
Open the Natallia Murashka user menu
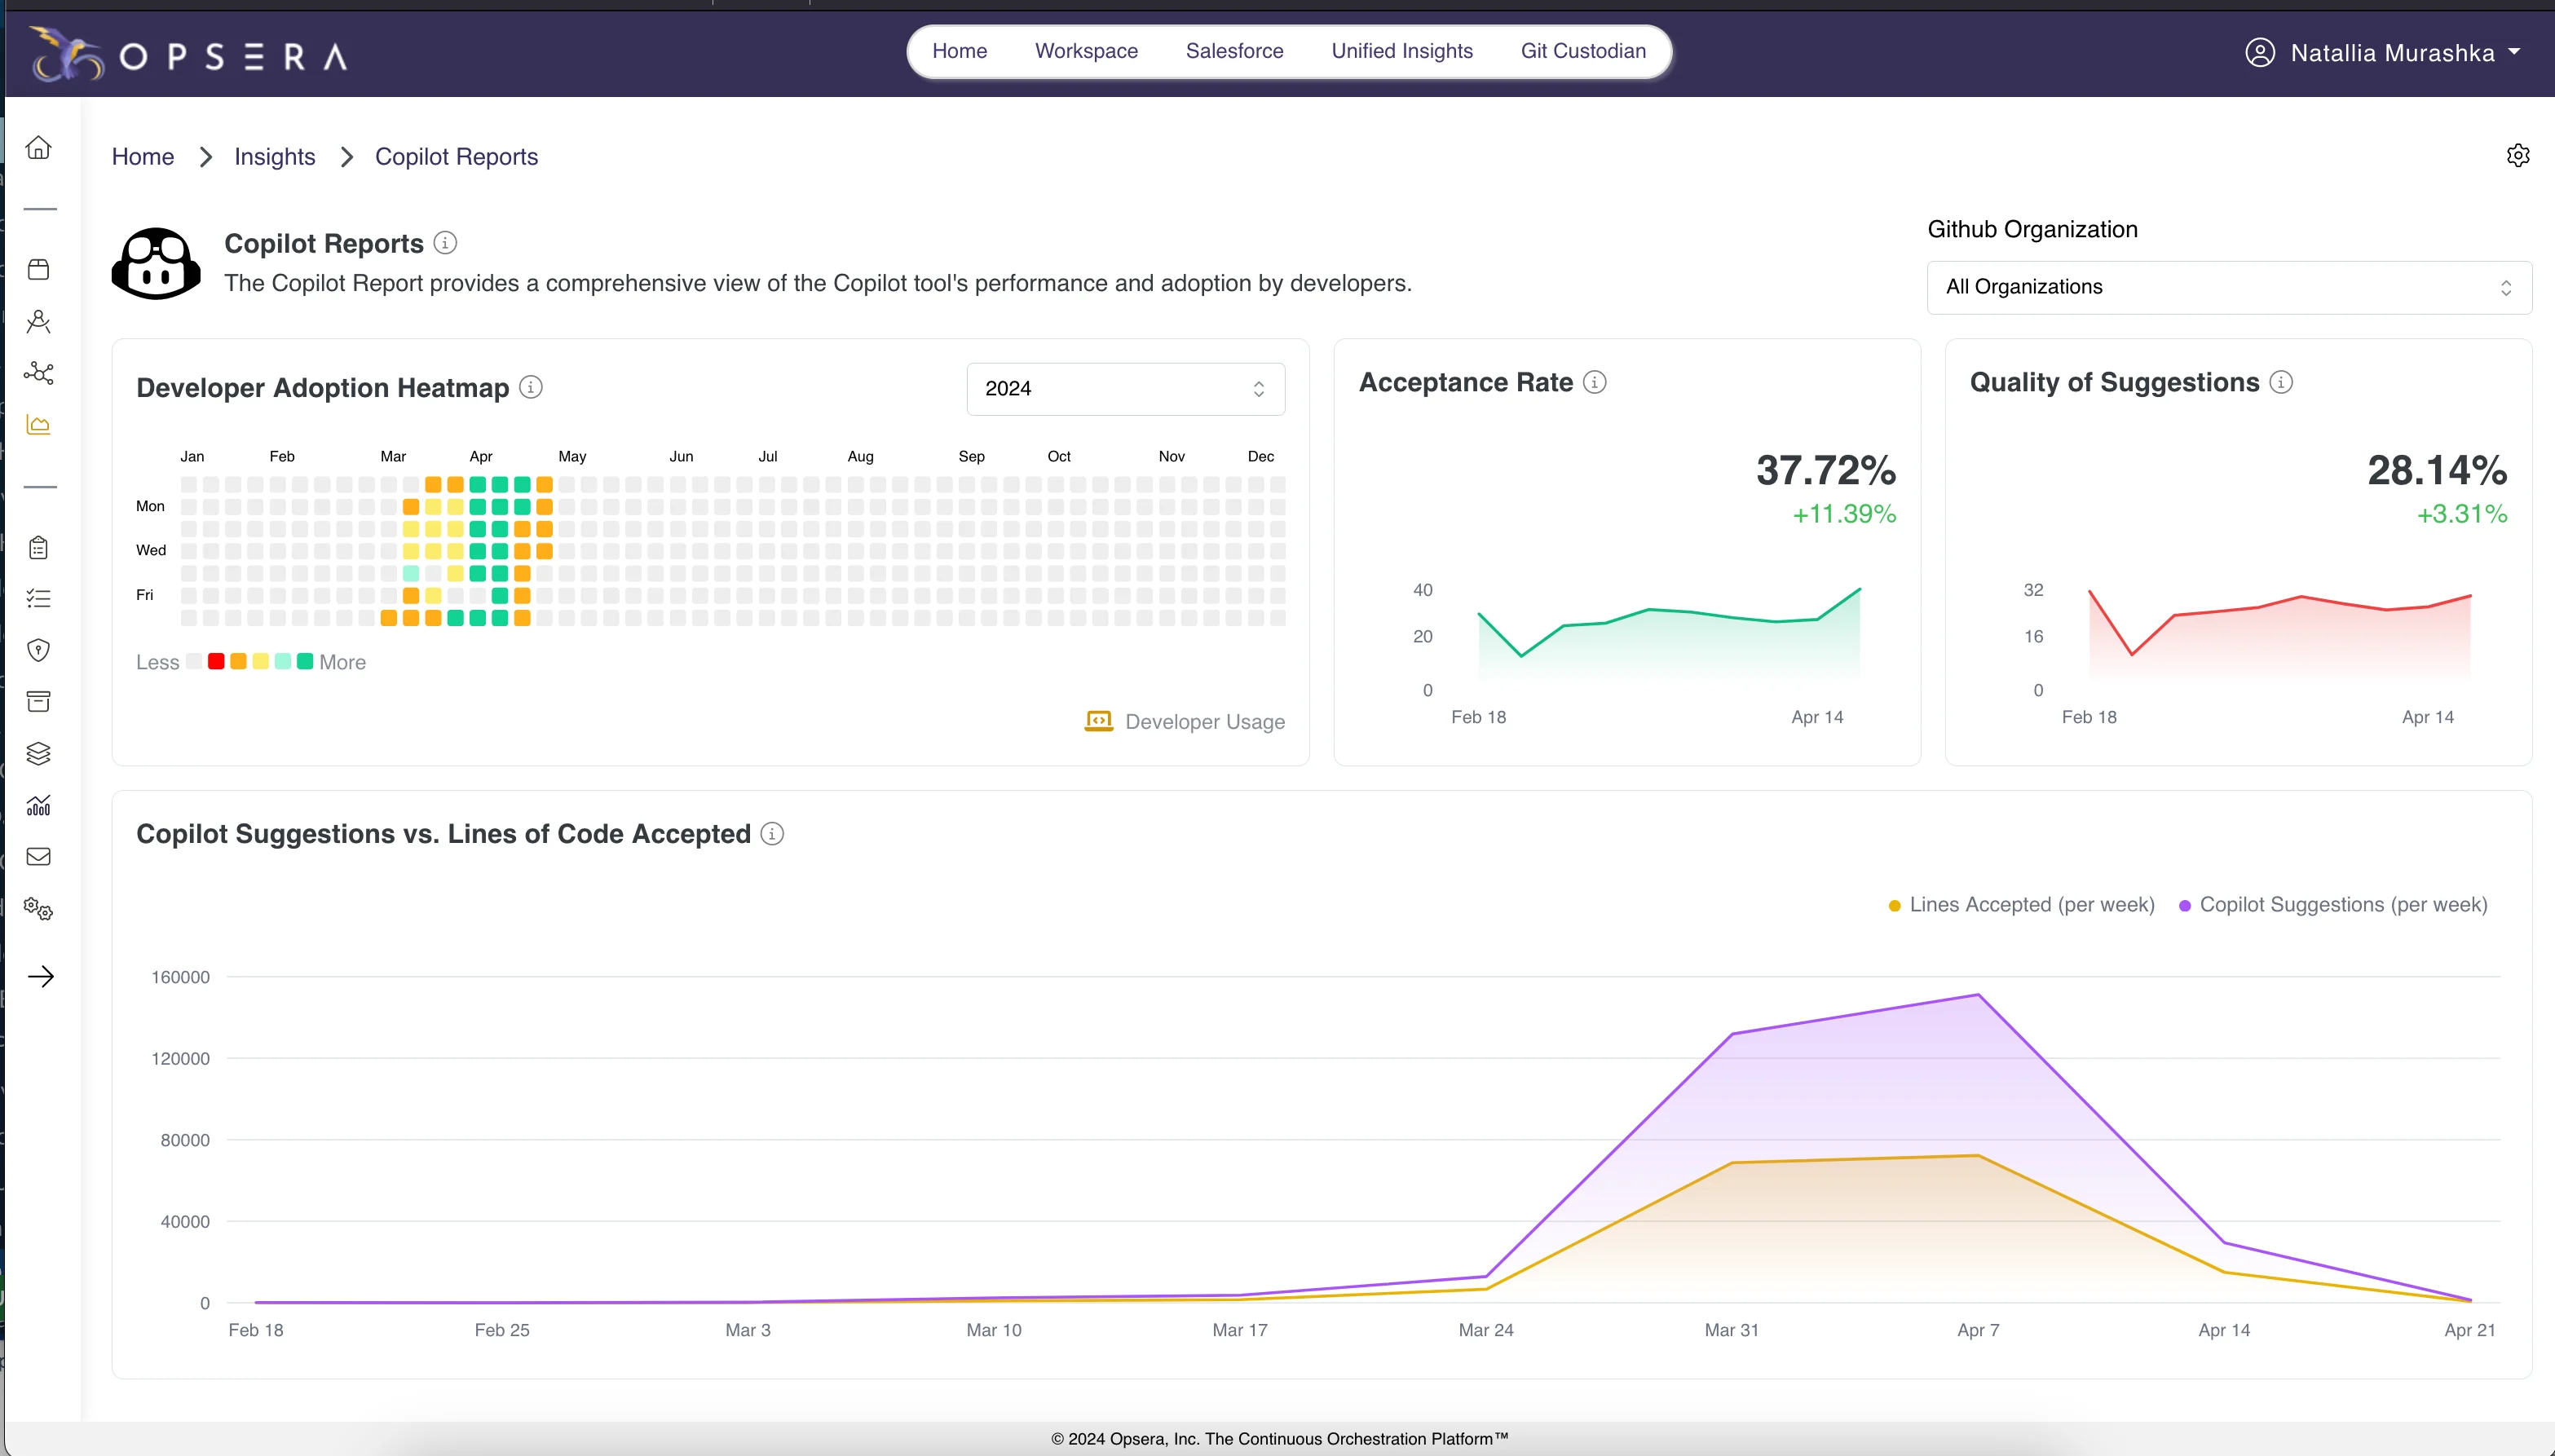[2382, 53]
